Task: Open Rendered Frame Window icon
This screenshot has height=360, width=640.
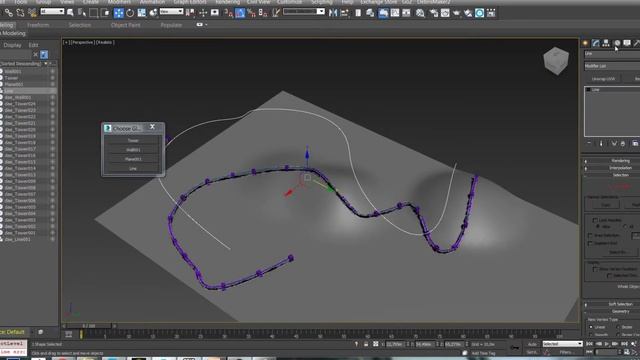Action: pyautogui.click(x=445, y=13)
